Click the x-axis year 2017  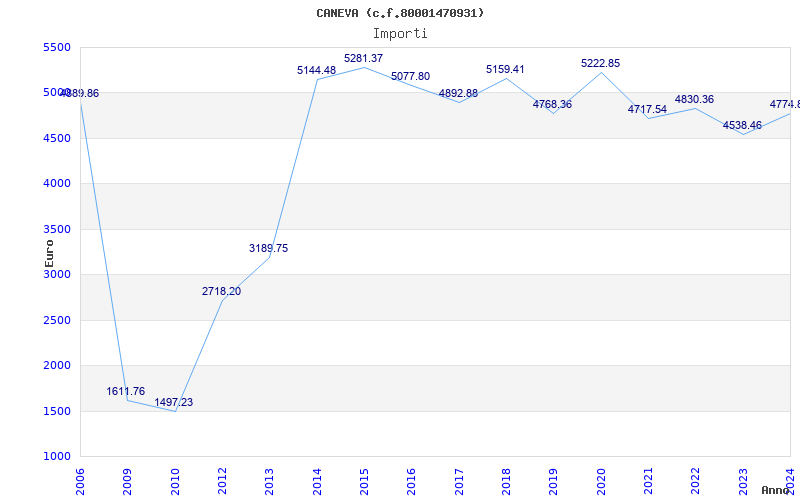click(x=459, y=482)
